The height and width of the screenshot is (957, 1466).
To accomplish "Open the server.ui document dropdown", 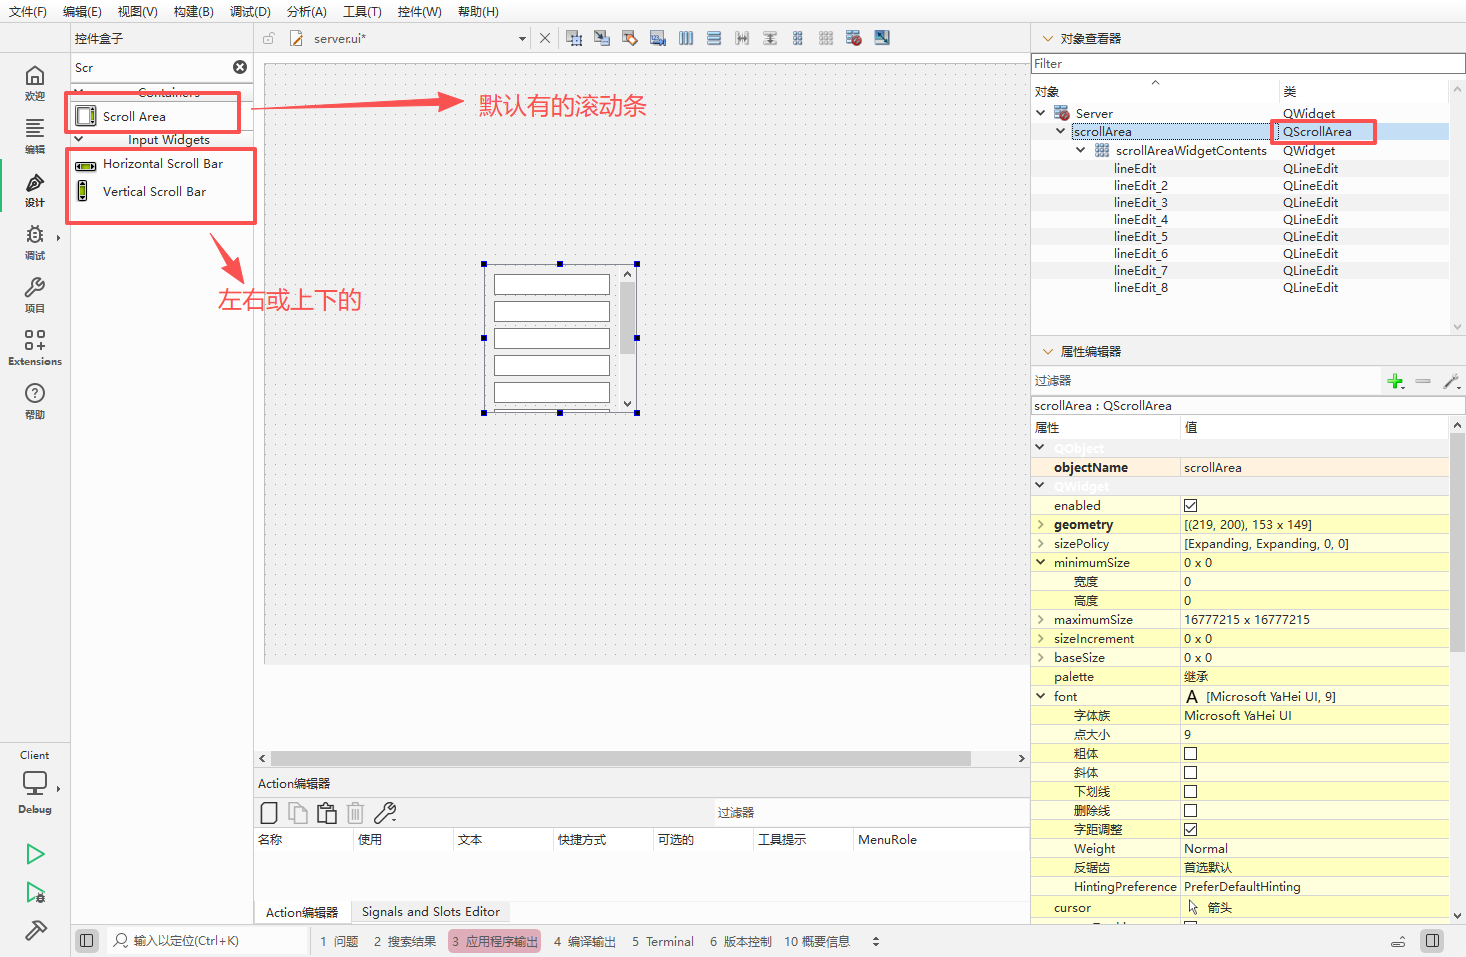I will 522,39.
